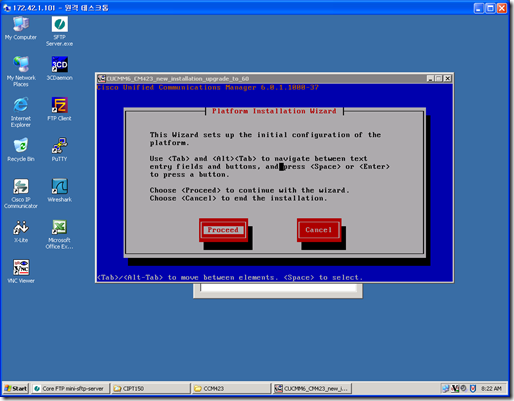The height and width of the screenshot is (401, 514).
Task: Click the '<Tab>/<Alt-Tab> to move between elements' hint
Action: pos(229,277)
